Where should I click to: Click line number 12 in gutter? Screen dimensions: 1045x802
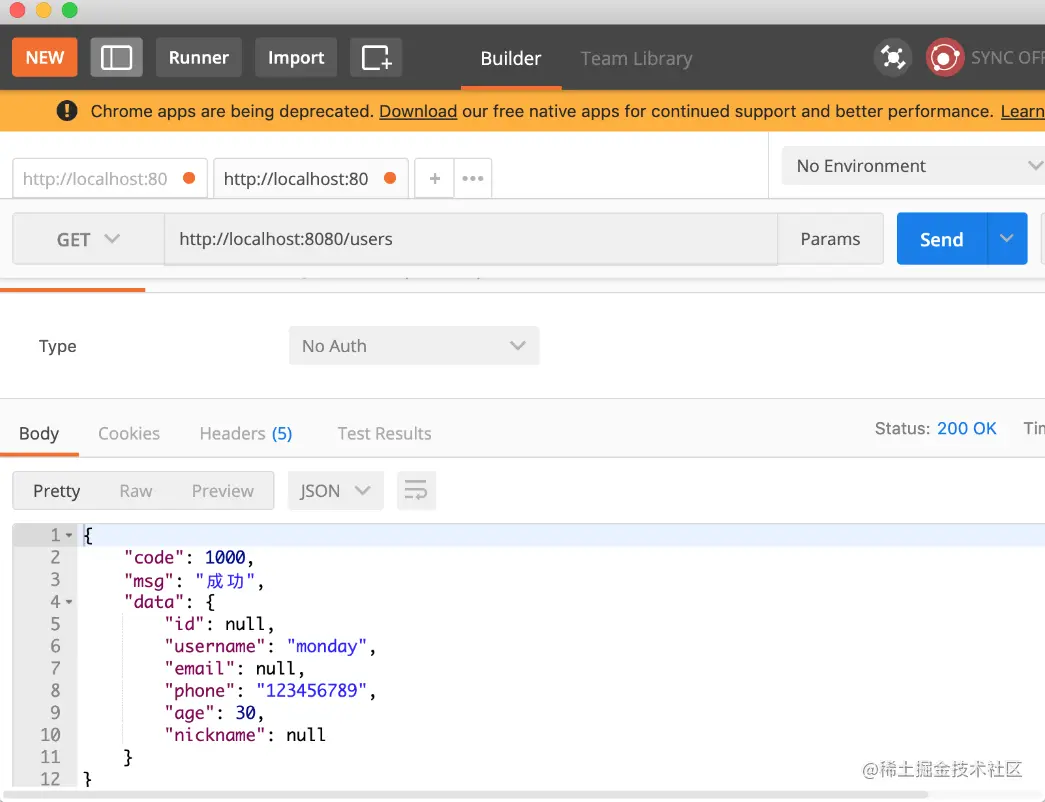50,779
